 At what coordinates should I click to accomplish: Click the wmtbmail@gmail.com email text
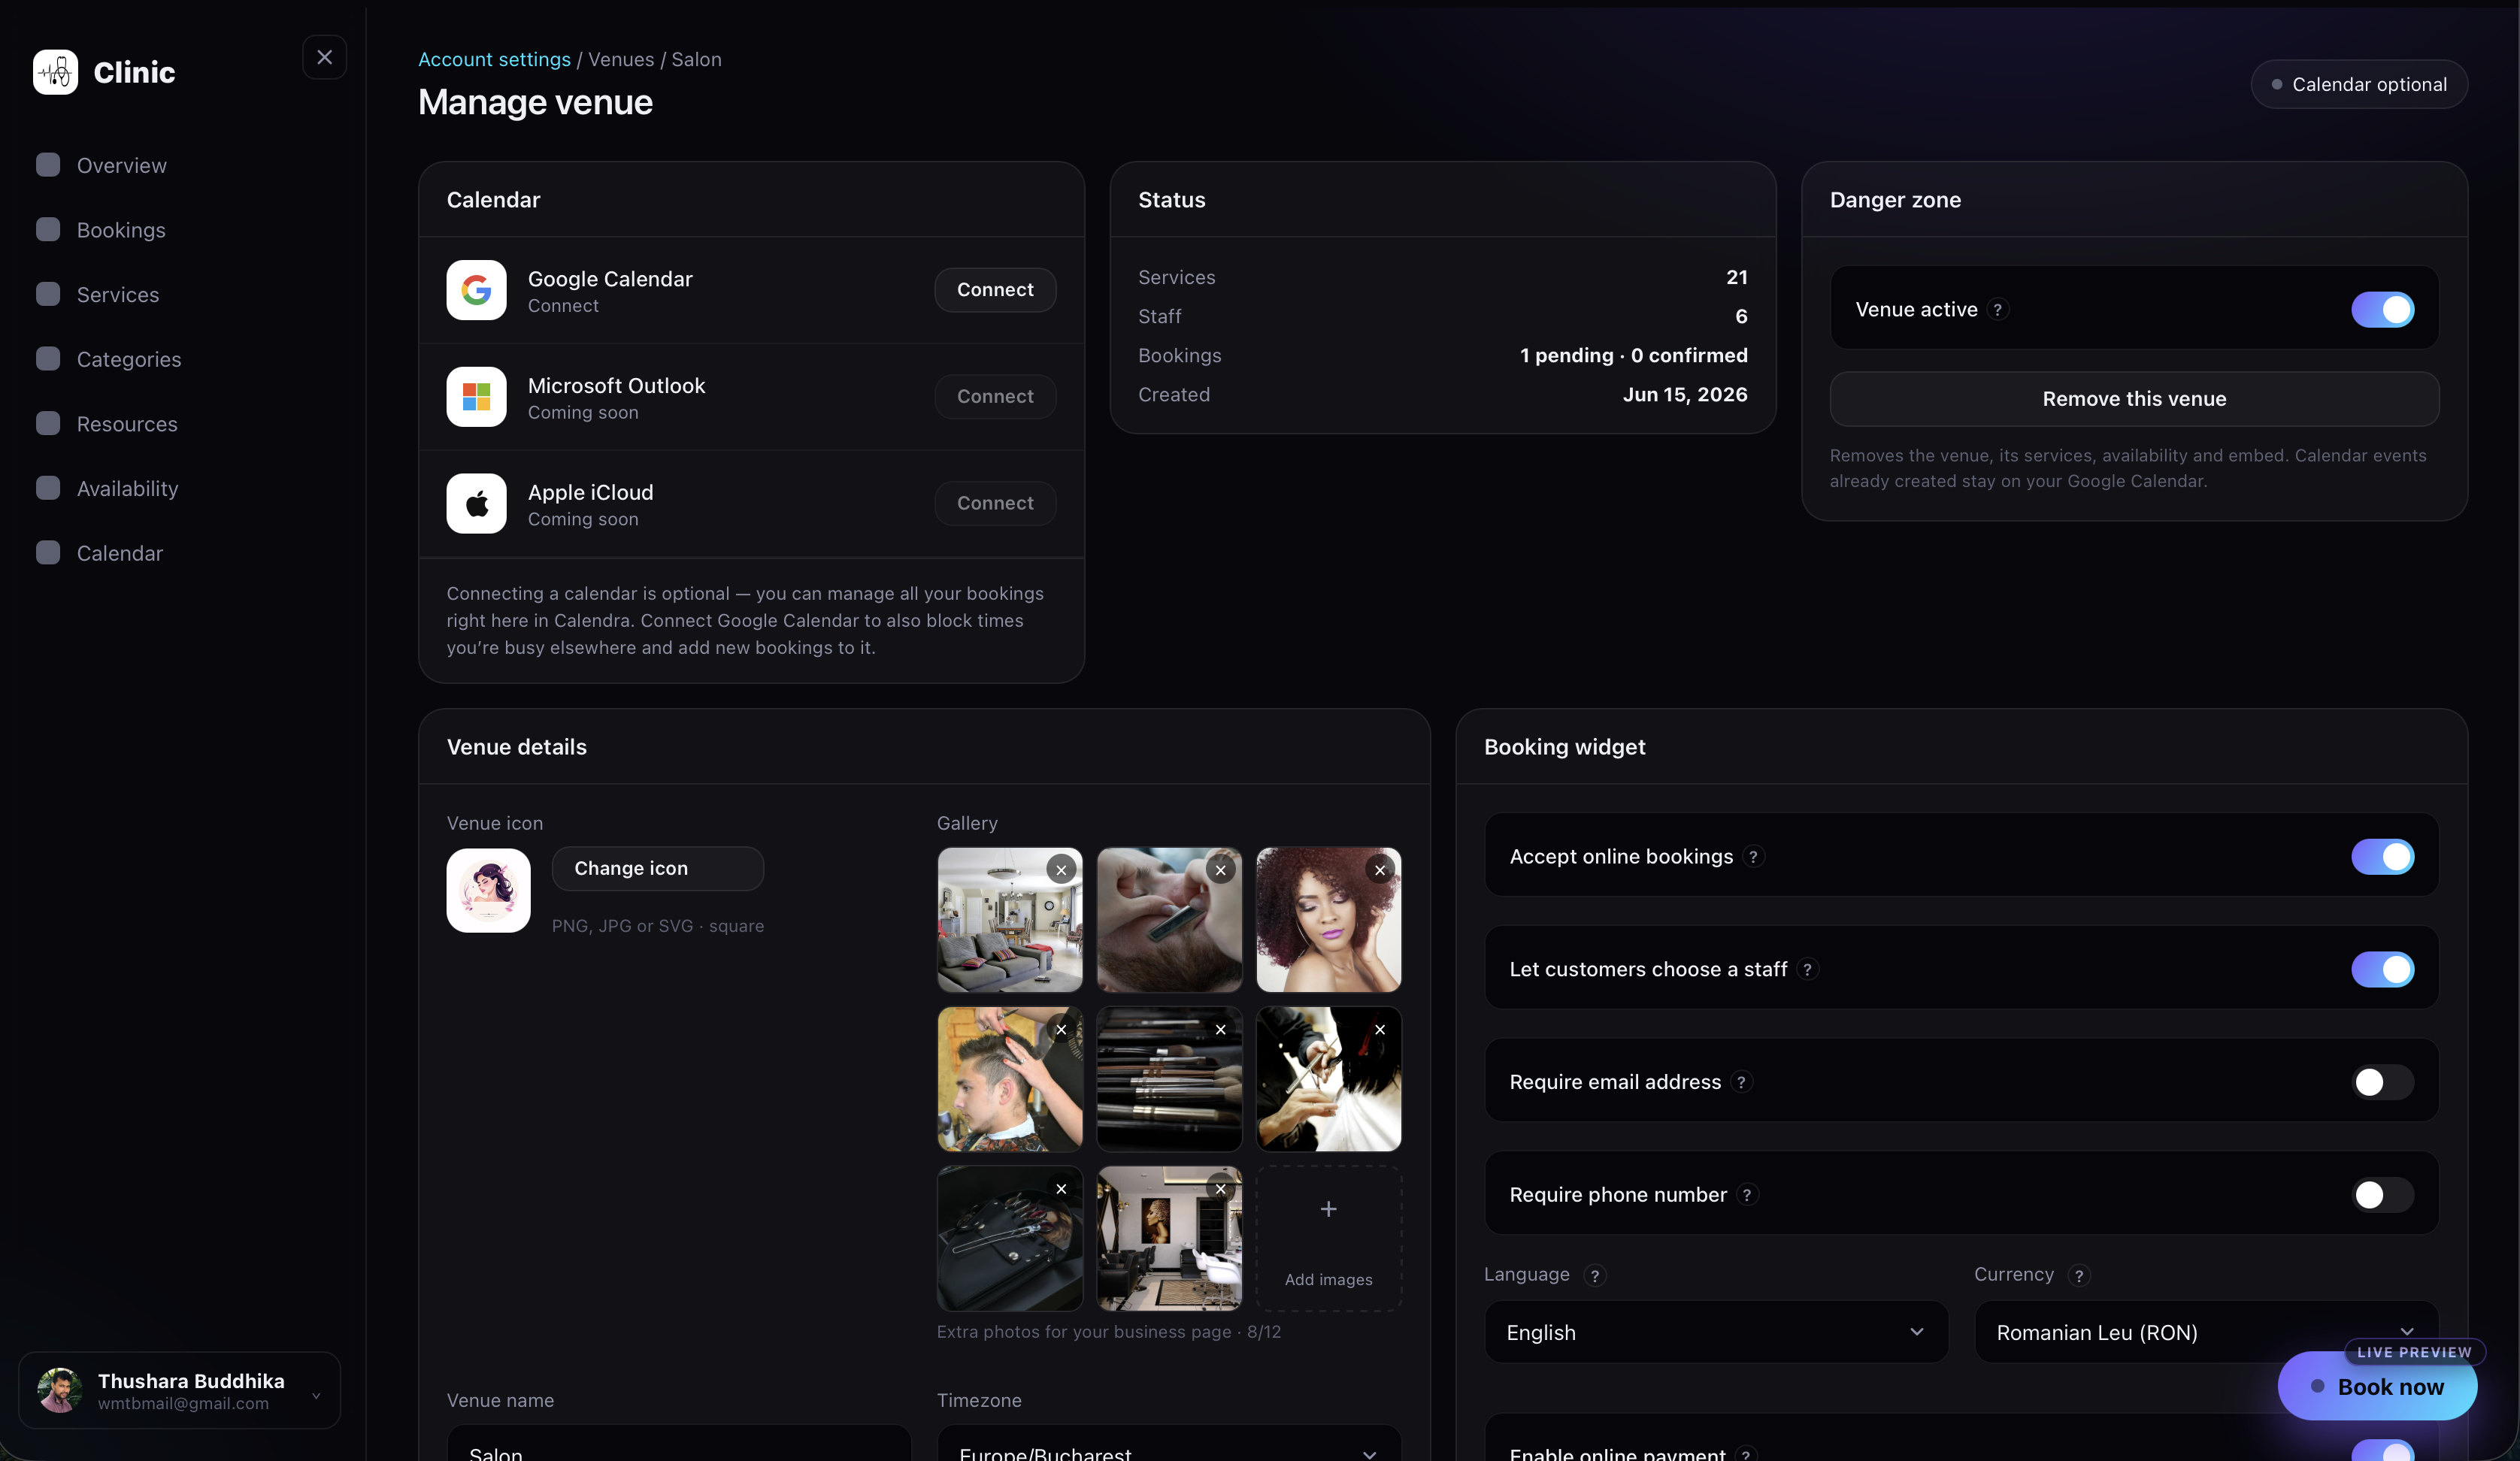click(183, 1404)
